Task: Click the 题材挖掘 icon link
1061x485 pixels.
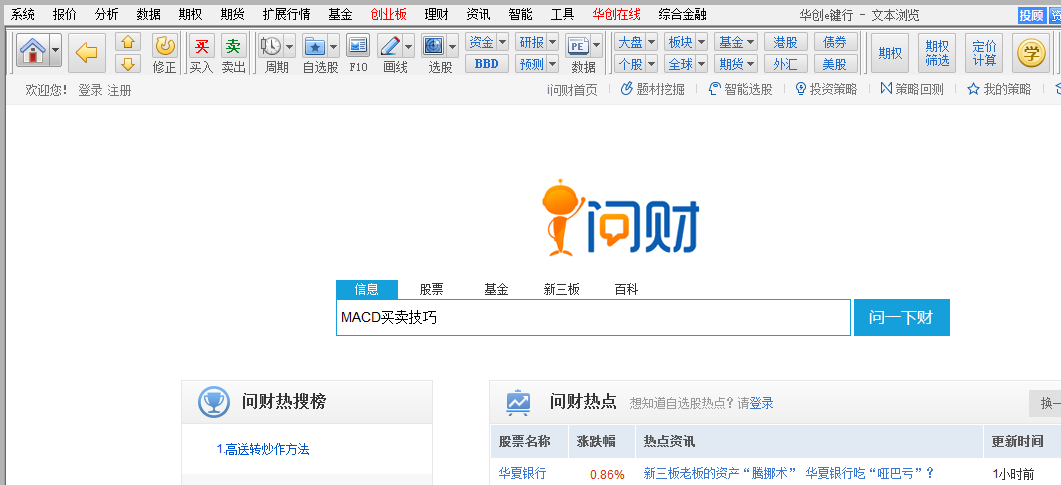Action: 652,89
